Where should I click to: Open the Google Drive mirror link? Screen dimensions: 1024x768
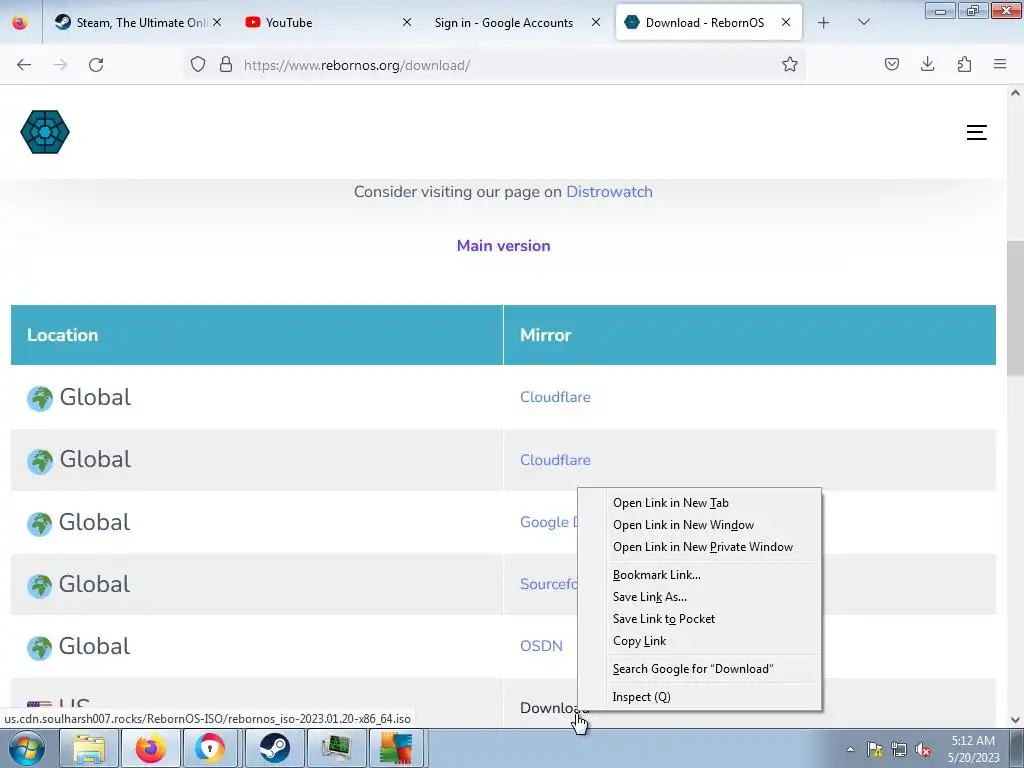[549, 522]
